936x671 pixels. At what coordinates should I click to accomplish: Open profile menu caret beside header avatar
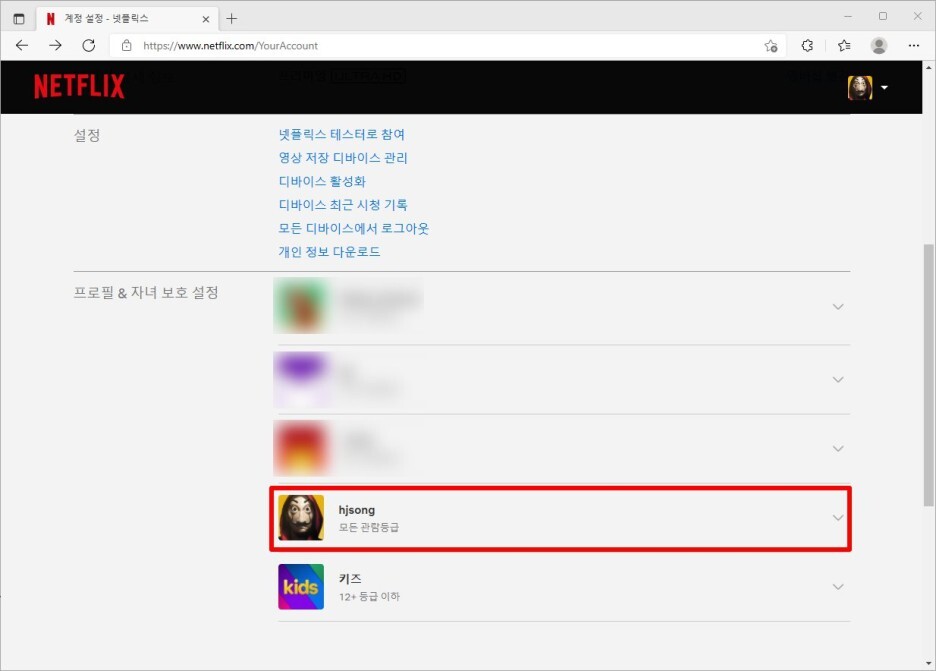click(884, 88)
